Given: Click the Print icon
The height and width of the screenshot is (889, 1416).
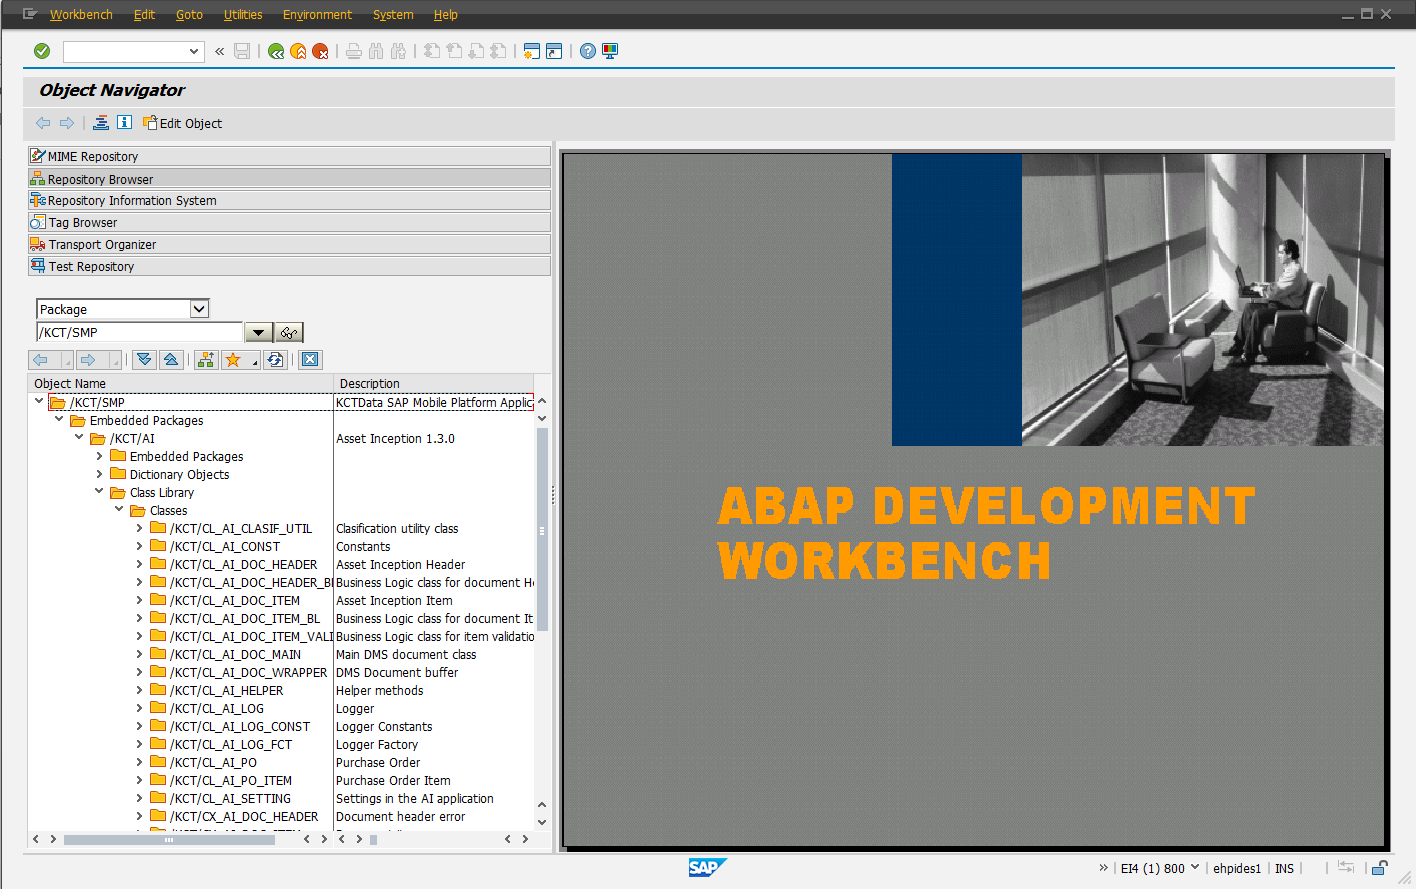Looking at the screenshot, I should pos(353,51).
